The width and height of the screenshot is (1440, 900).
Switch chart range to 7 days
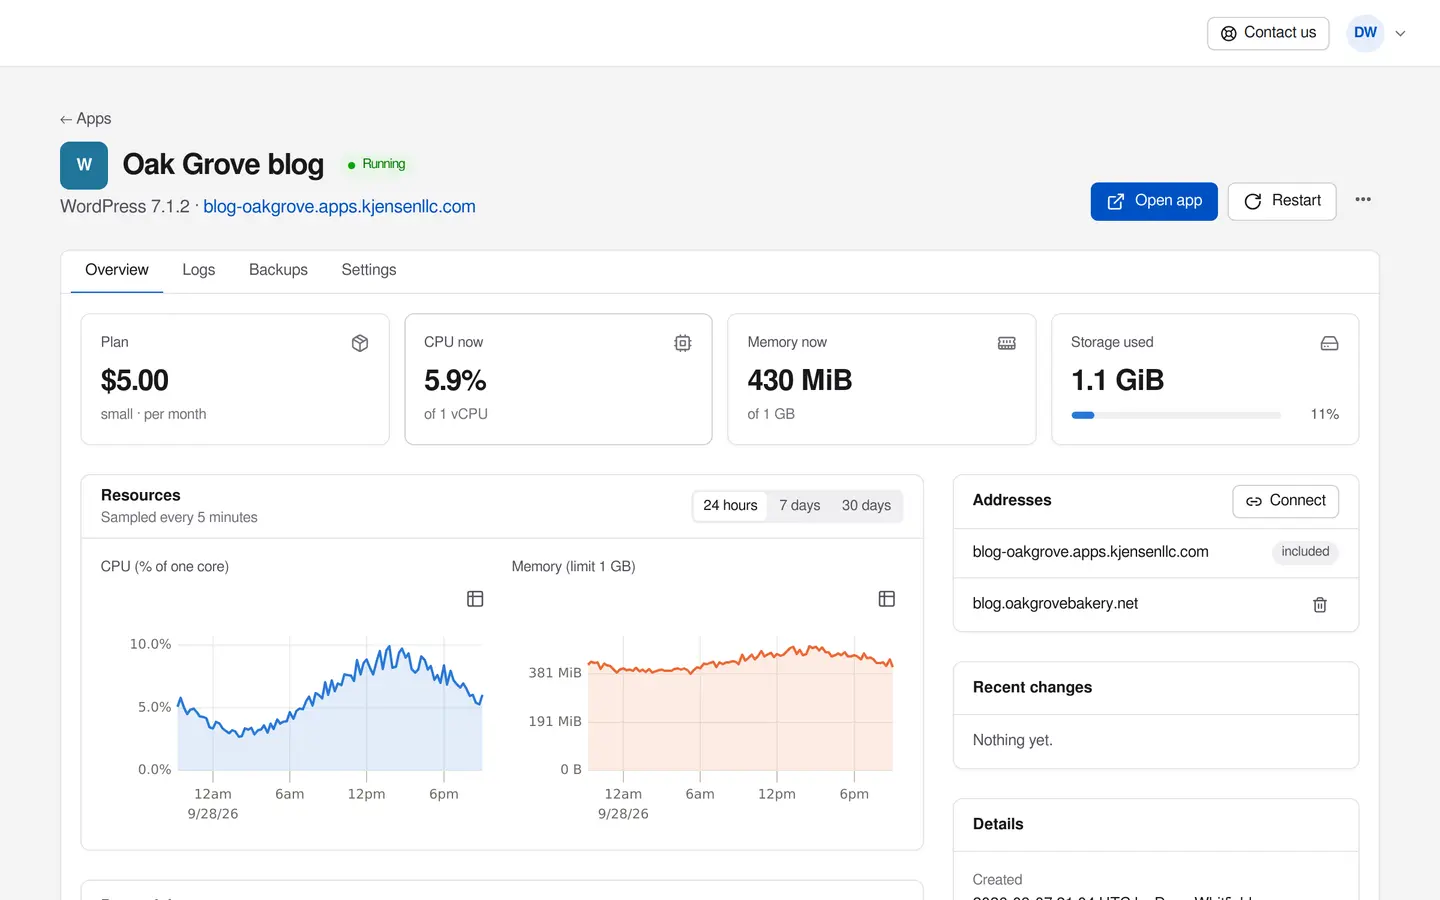tap(800, 506)
